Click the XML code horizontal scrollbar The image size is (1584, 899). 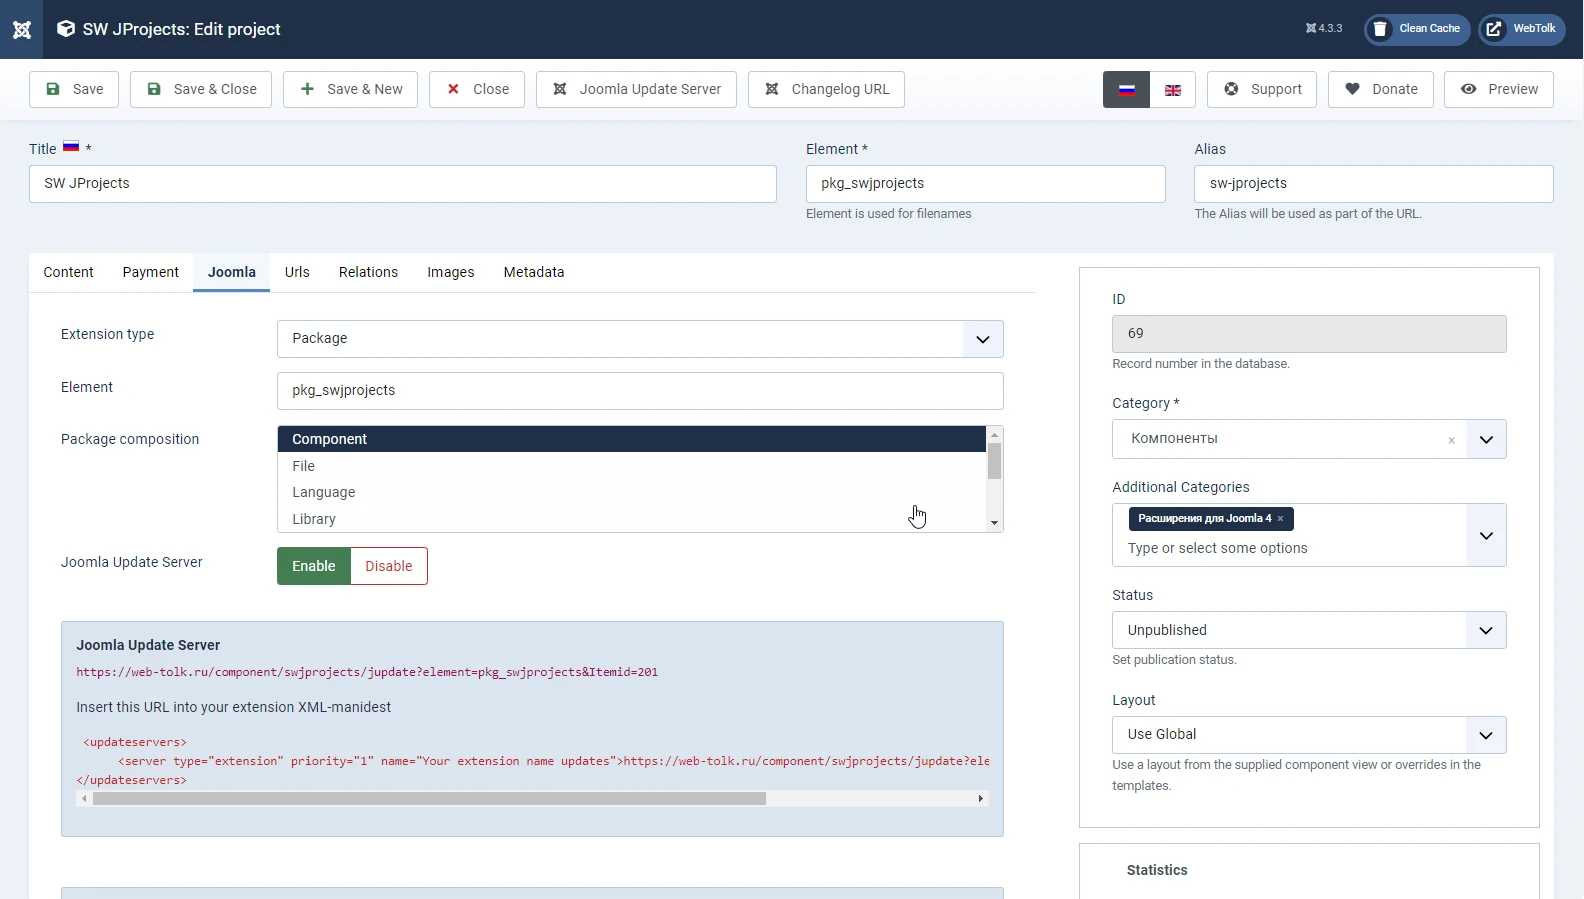(x=430, y=799)
